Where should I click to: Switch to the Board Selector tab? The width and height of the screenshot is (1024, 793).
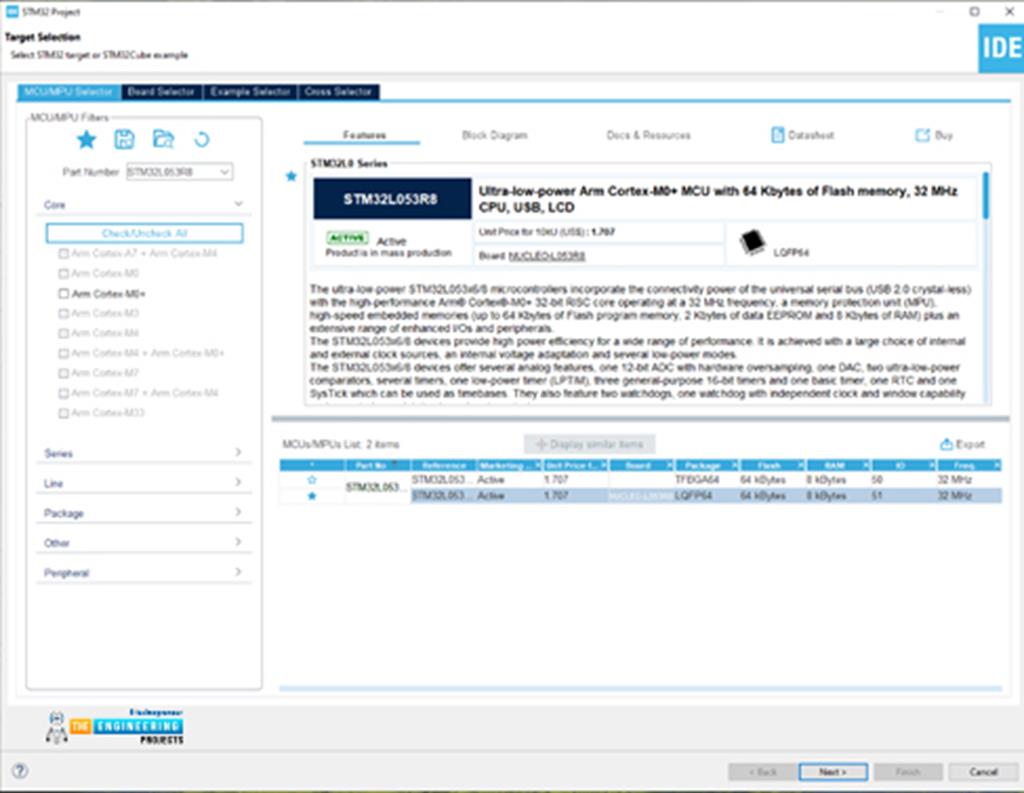[x=160, y=92]
